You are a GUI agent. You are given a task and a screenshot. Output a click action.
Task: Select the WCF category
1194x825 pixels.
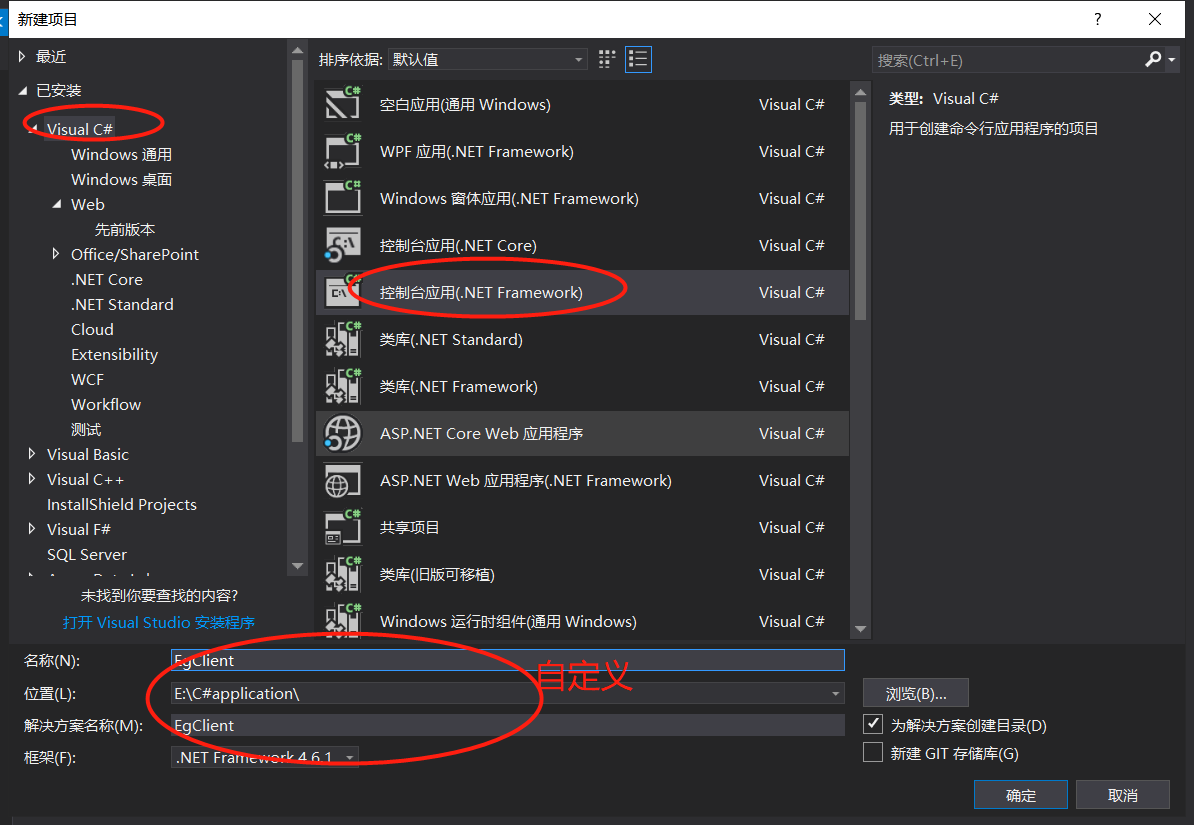(x=88, y=379)
